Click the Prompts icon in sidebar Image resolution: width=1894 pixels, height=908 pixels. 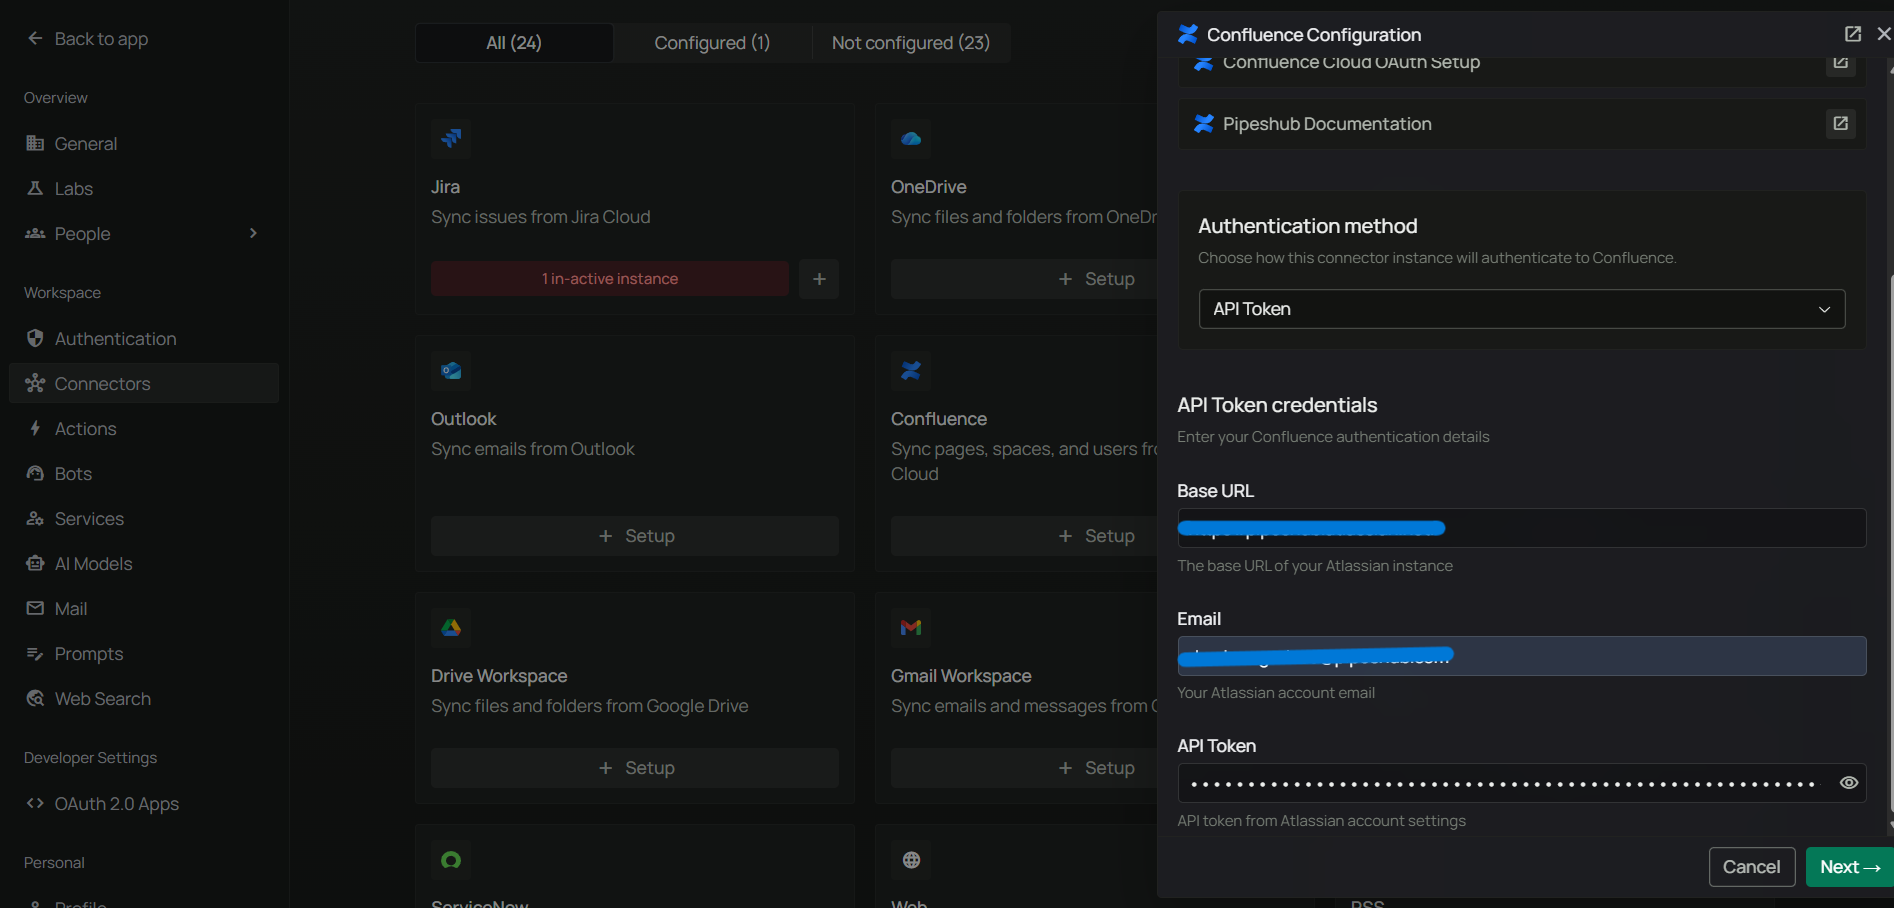point(35,654)
